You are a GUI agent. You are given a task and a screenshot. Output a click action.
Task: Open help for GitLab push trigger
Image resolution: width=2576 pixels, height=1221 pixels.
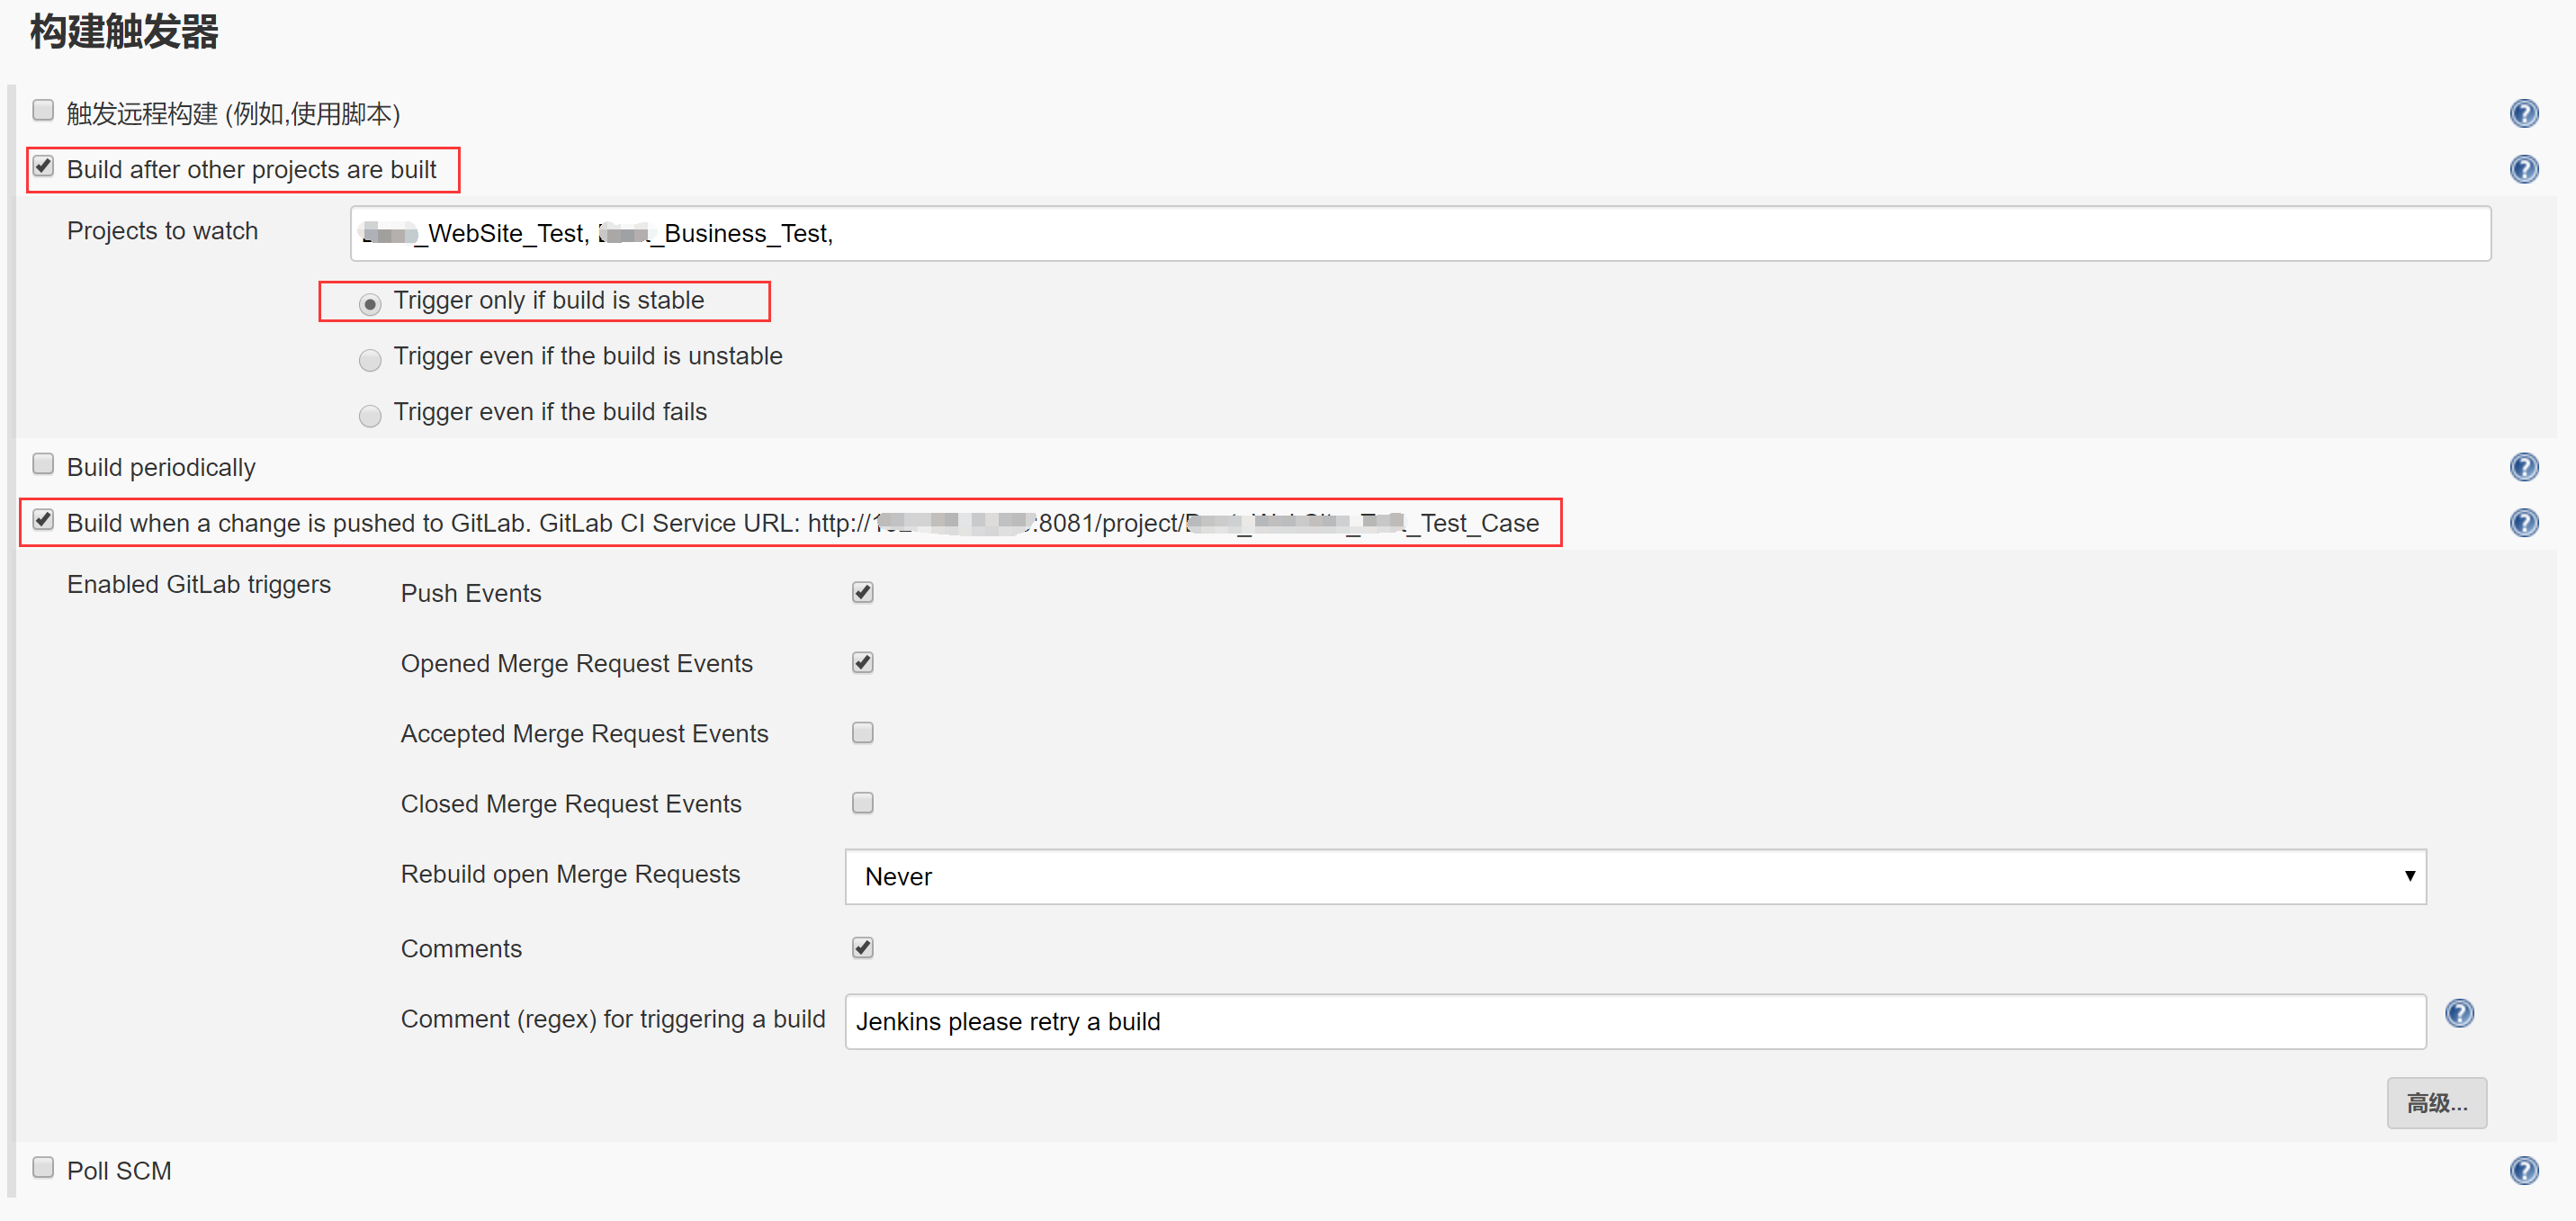tap(2523, 523)
